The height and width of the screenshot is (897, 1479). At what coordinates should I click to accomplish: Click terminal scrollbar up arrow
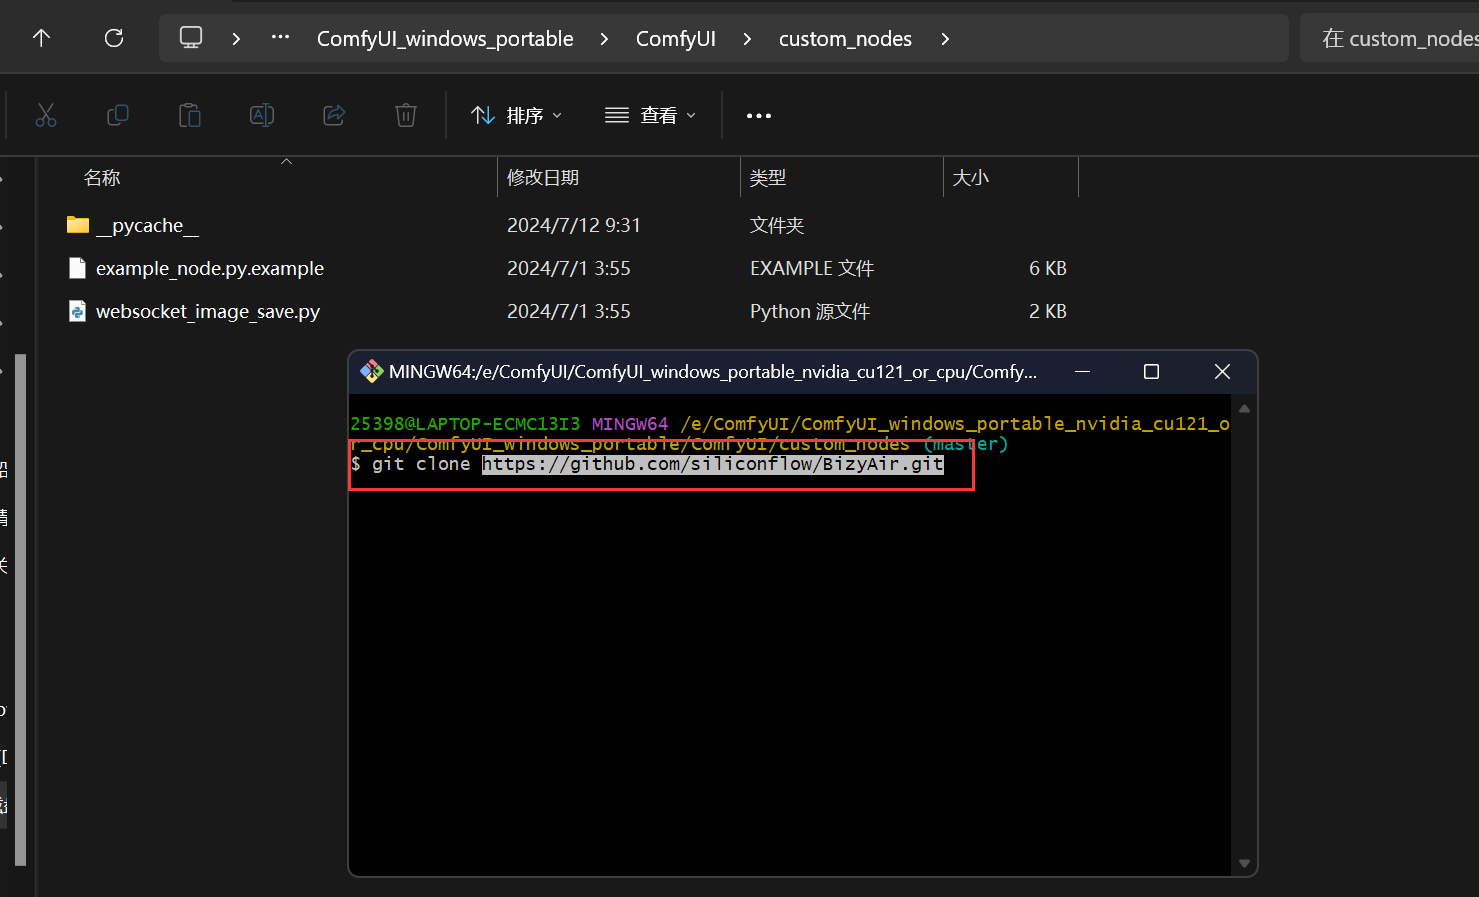(x=1244, y=409)
